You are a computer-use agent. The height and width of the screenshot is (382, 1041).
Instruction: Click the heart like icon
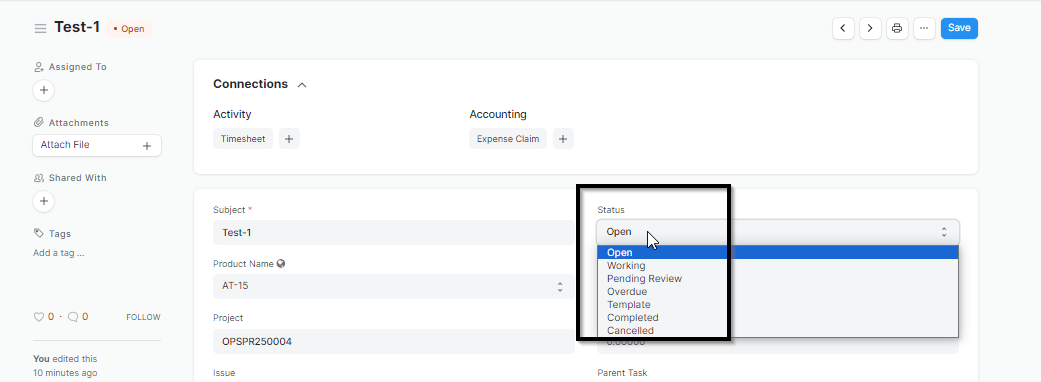tap(39, 317)
